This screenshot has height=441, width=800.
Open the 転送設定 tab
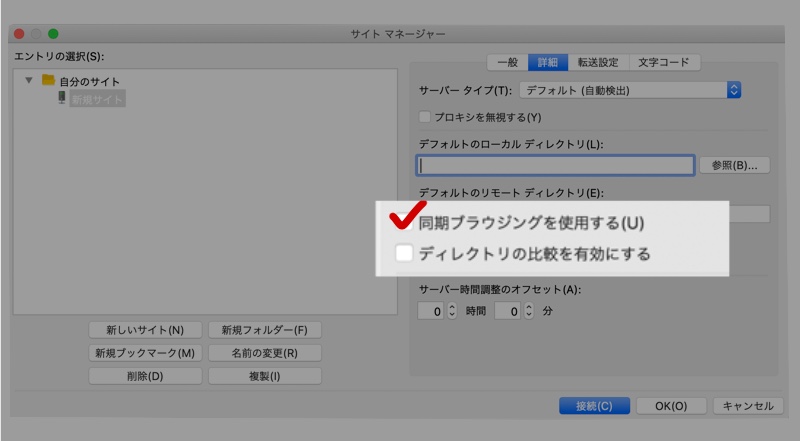coord(598,62)
